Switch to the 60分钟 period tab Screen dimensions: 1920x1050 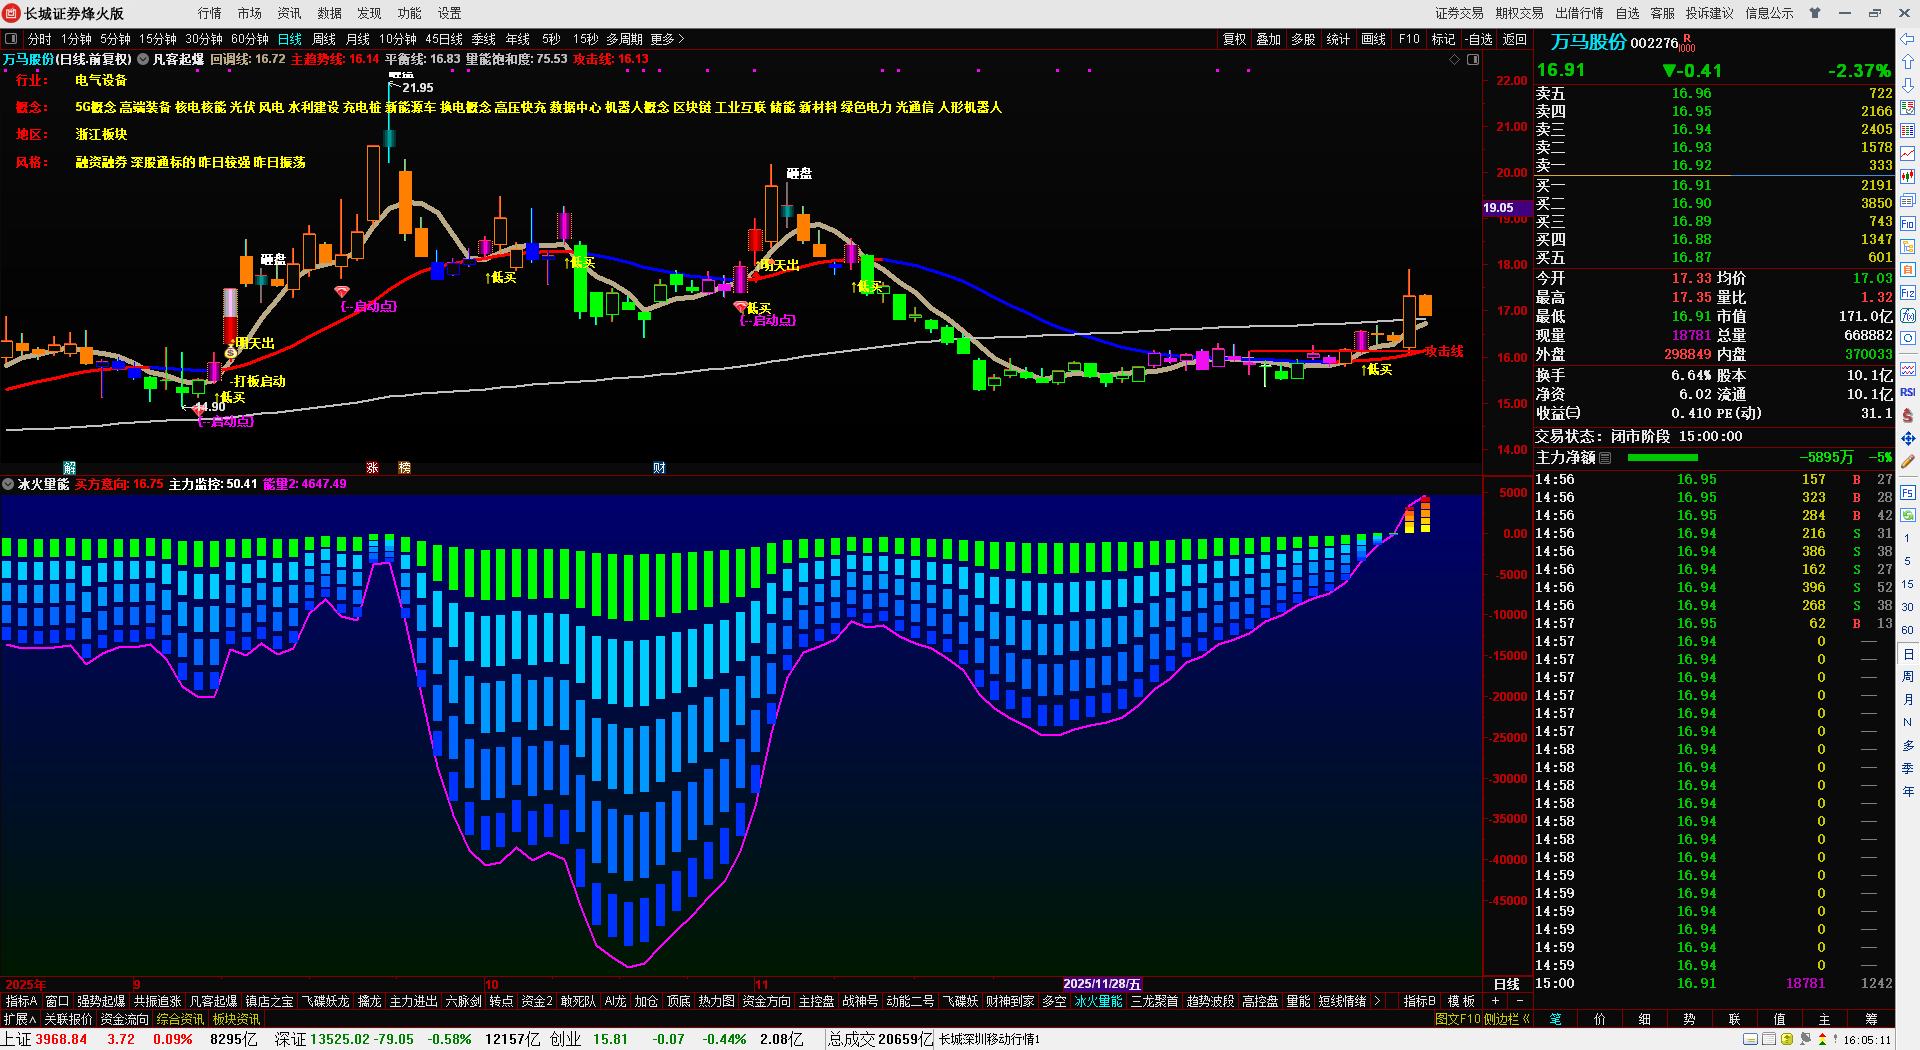pos(250,39)
